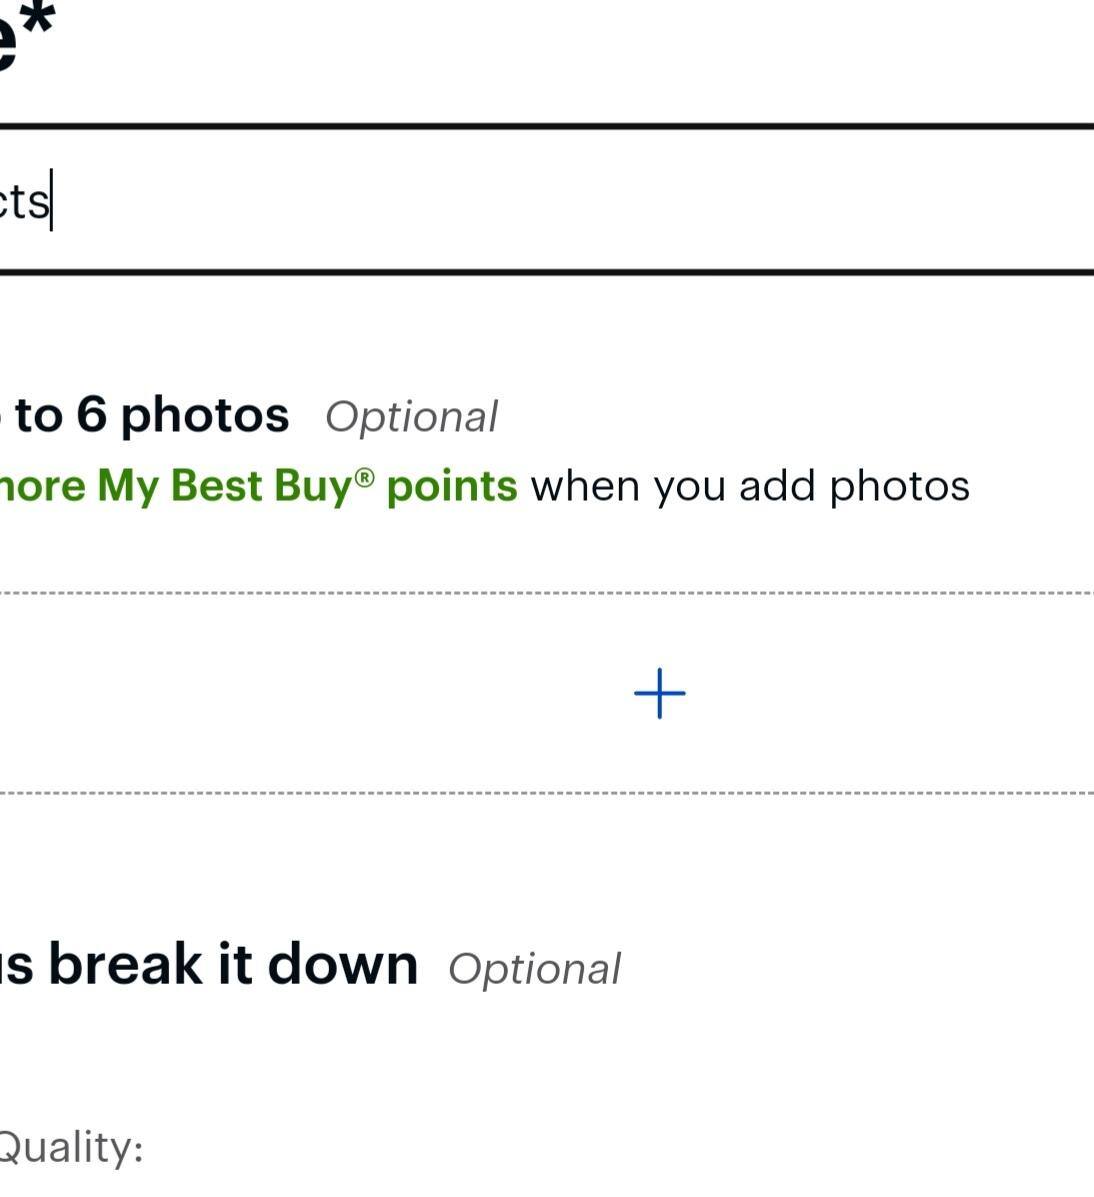Click the "to 6 photos" heading

[150, 415]
